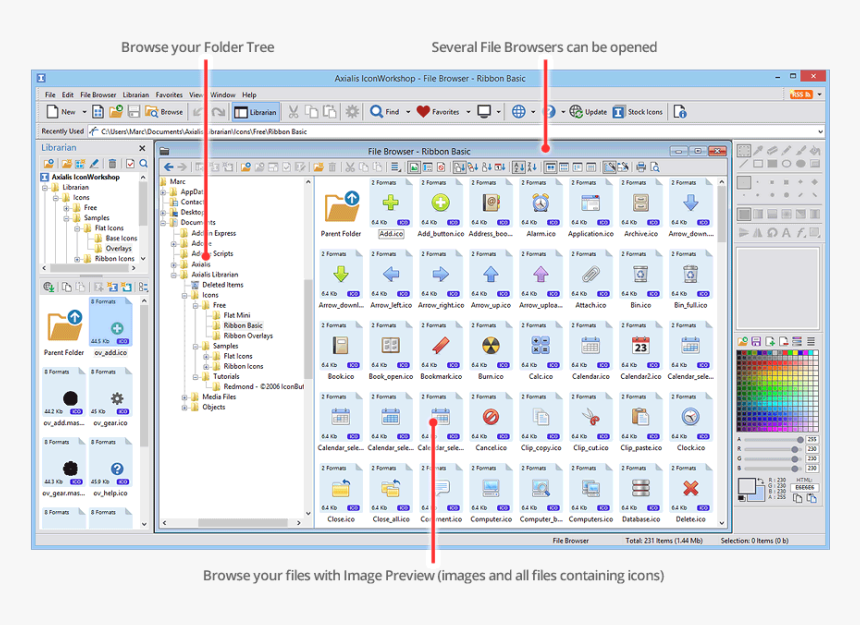Click the RSS feed button

(x=801, y=94)
